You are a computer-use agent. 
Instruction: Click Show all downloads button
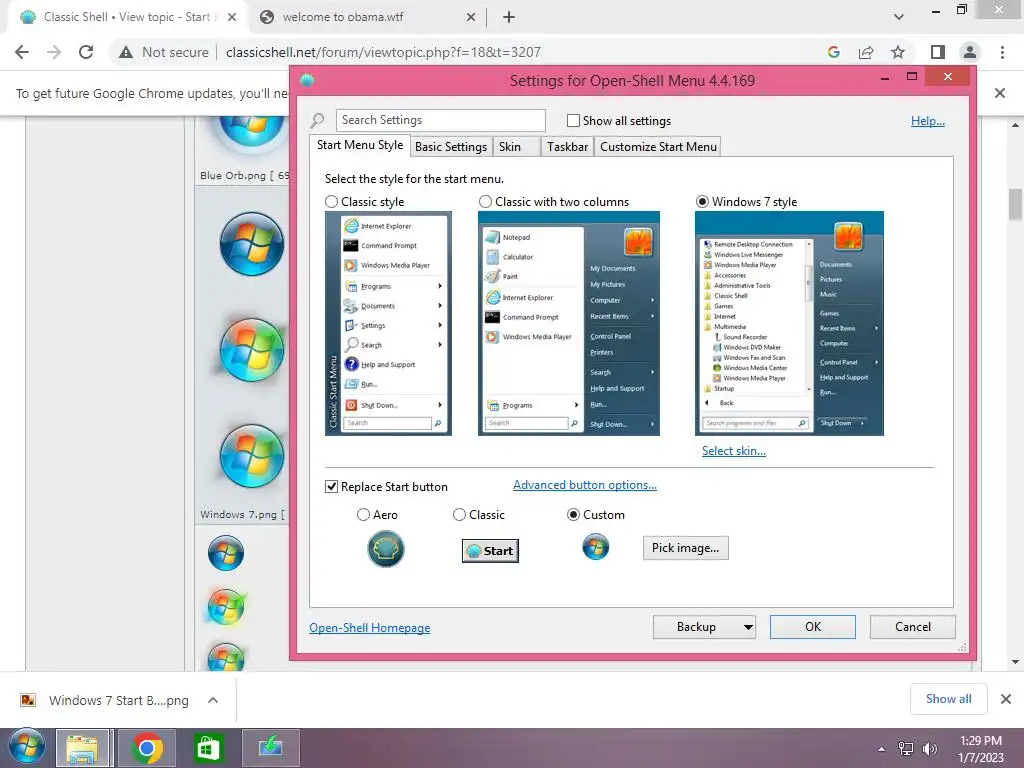(x=948, y=699)
